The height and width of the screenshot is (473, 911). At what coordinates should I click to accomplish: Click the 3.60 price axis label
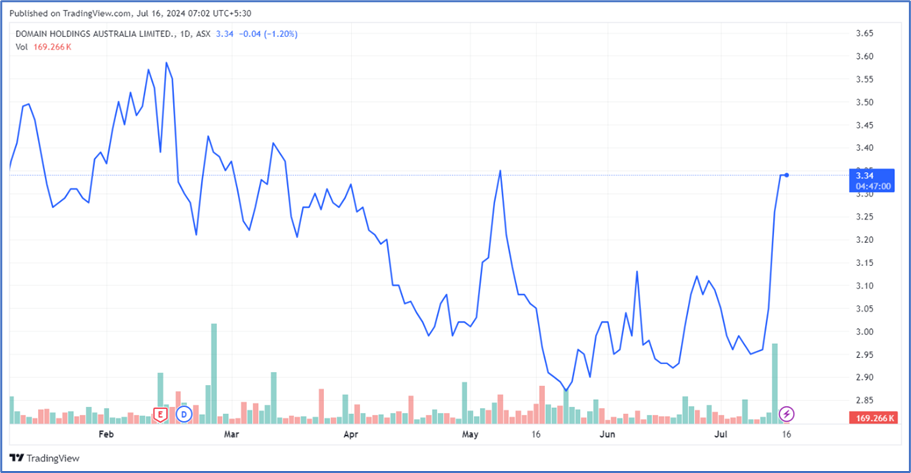coord(865,56)
